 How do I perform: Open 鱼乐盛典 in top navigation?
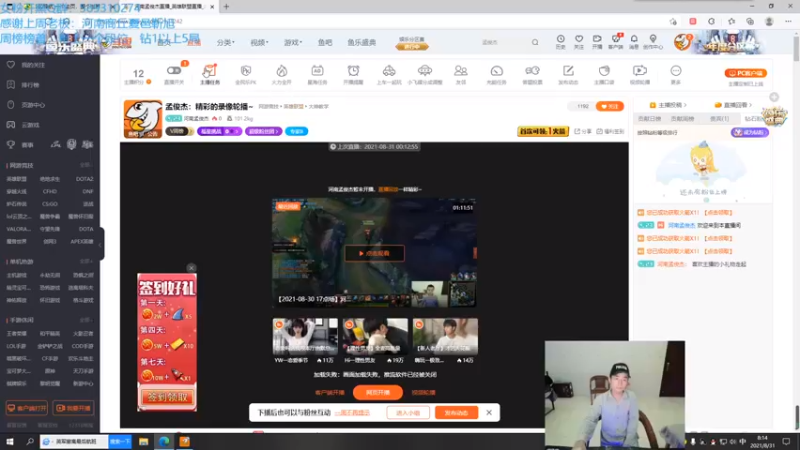362,42
